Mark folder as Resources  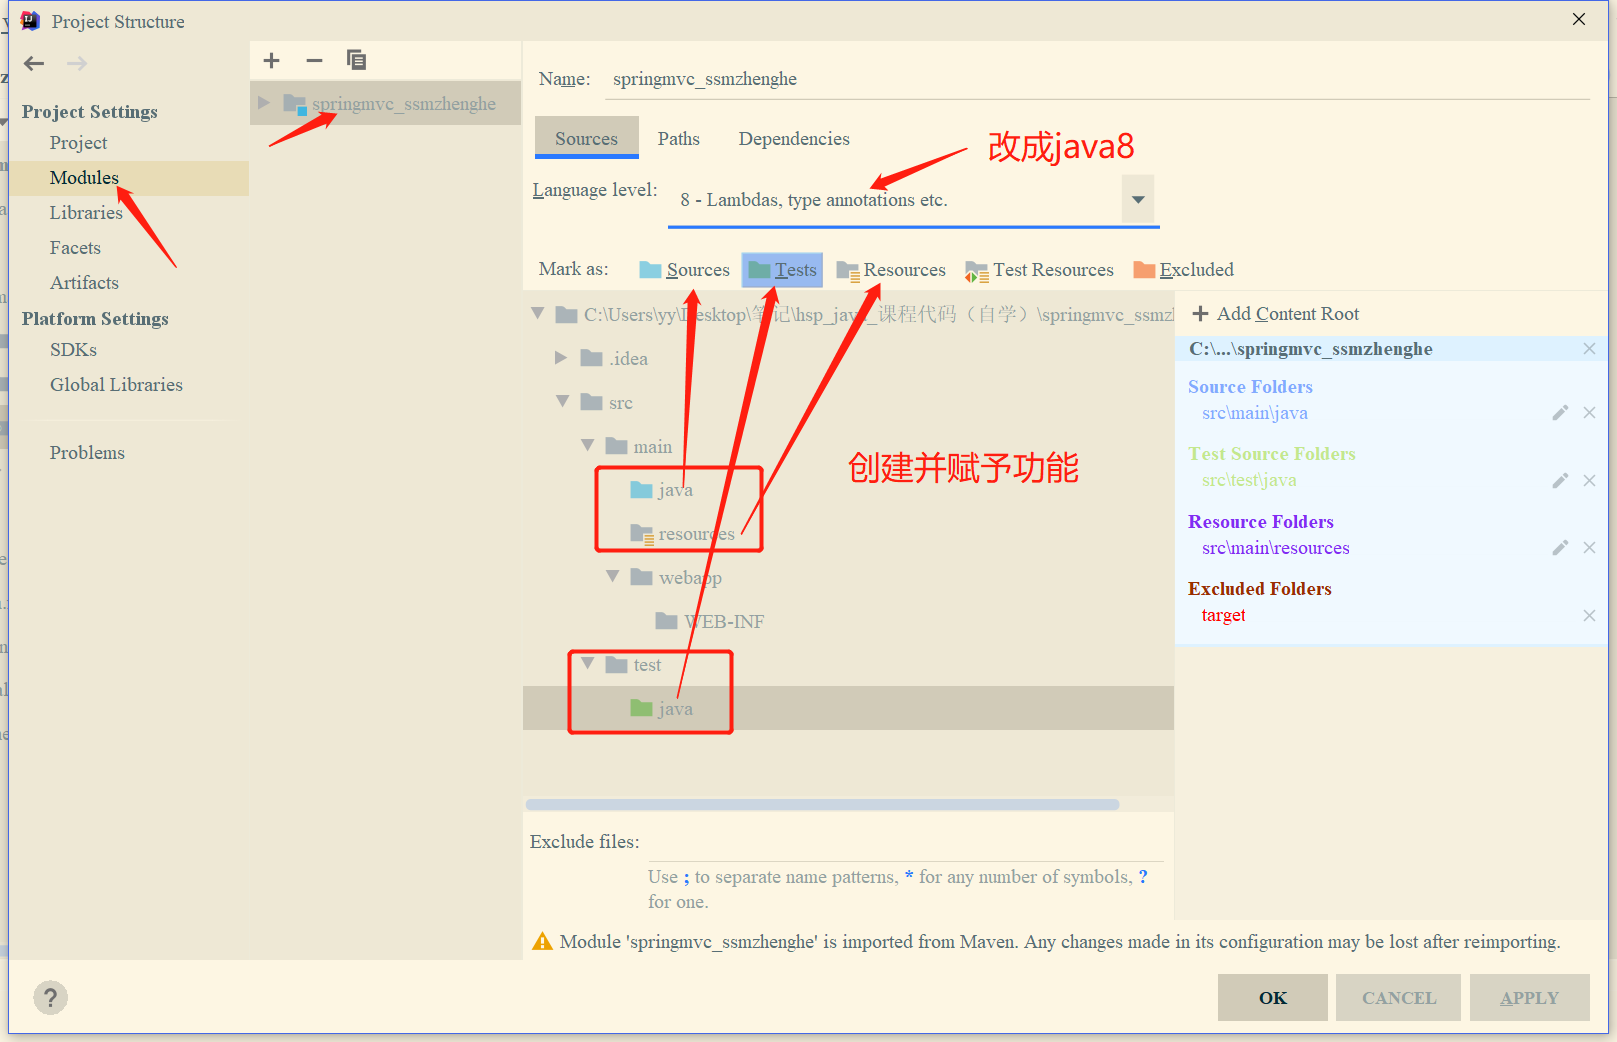click(x=891, y=270)
